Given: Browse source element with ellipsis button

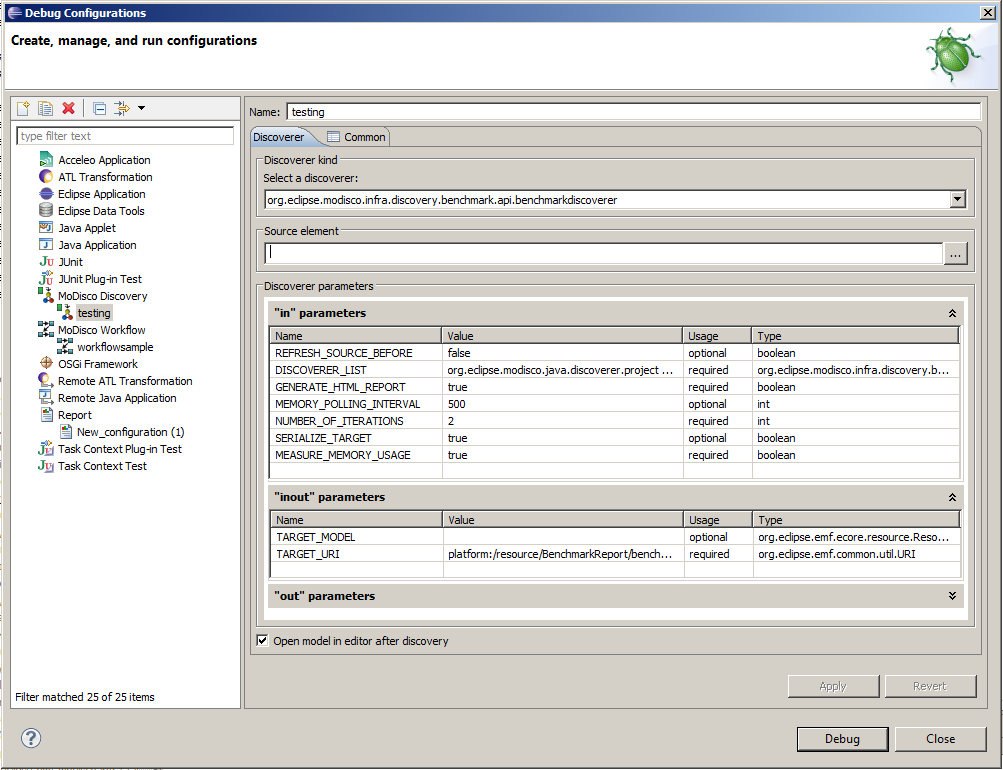Looking at the screenshot, I should (x=956, y=254).
